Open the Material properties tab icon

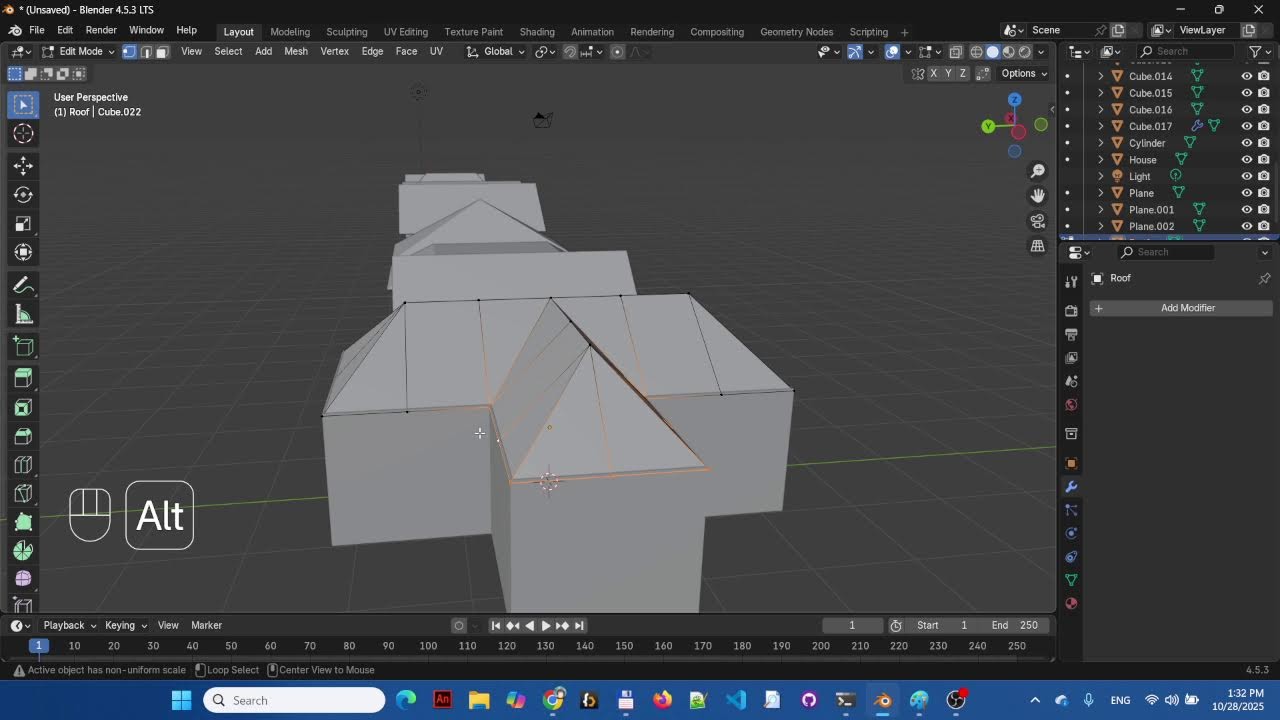tap(1071, 603)
